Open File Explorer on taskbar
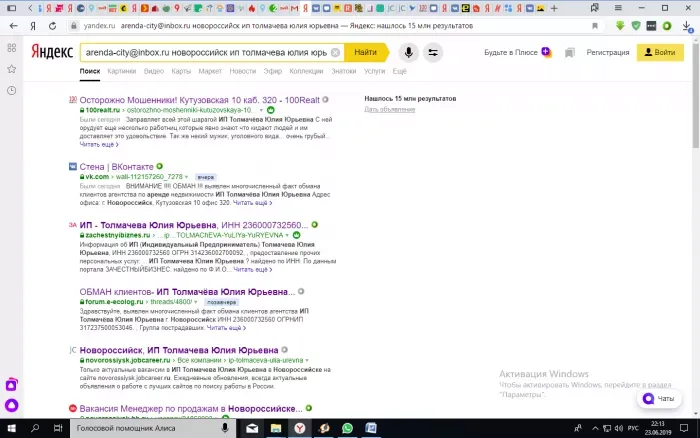 click(276, 428)
